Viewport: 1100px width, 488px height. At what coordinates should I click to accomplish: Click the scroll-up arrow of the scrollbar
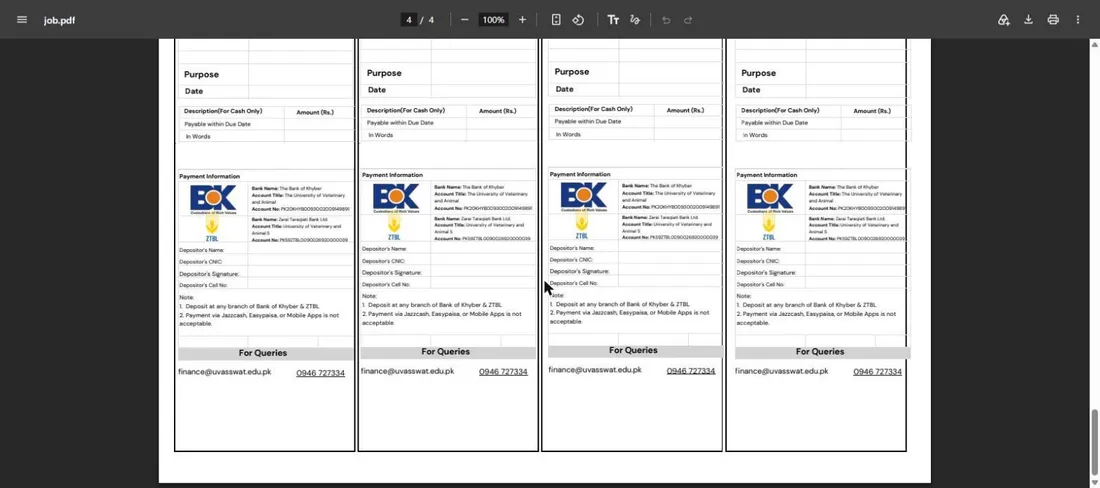[1094, 43]
